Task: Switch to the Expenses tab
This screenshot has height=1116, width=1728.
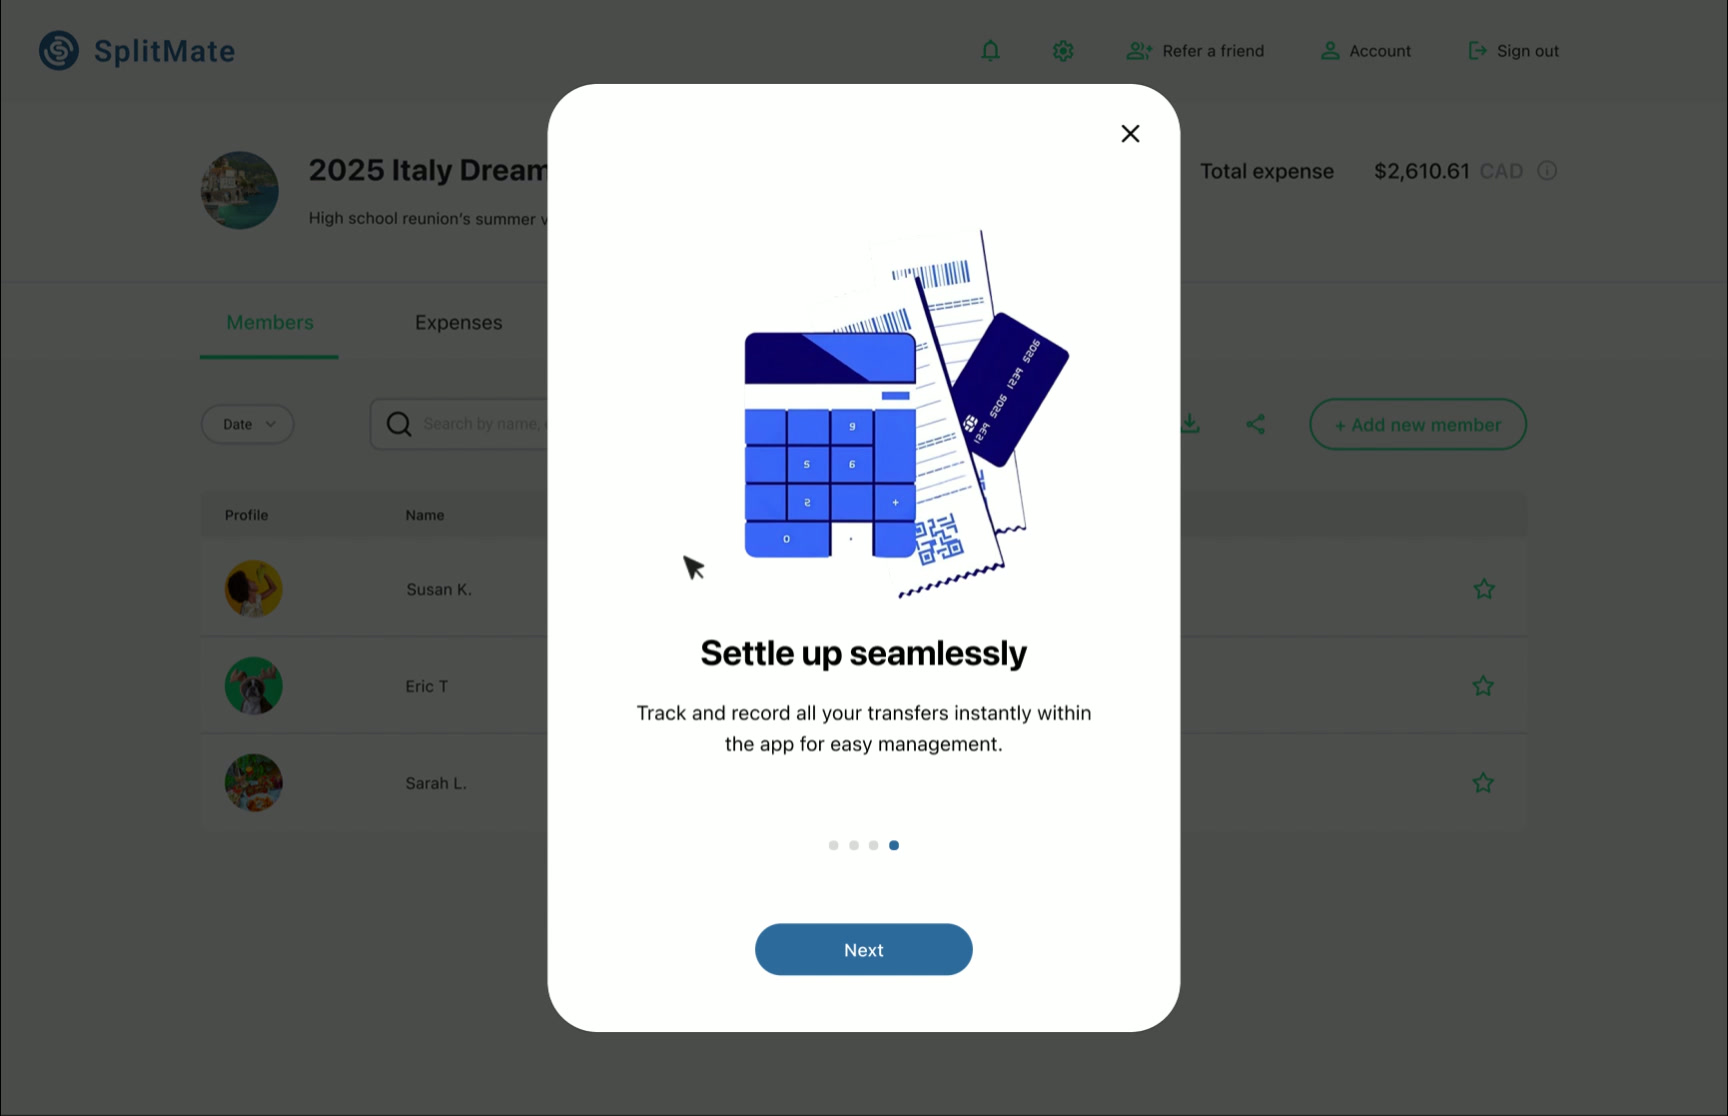Action: (x=458, y=323)
